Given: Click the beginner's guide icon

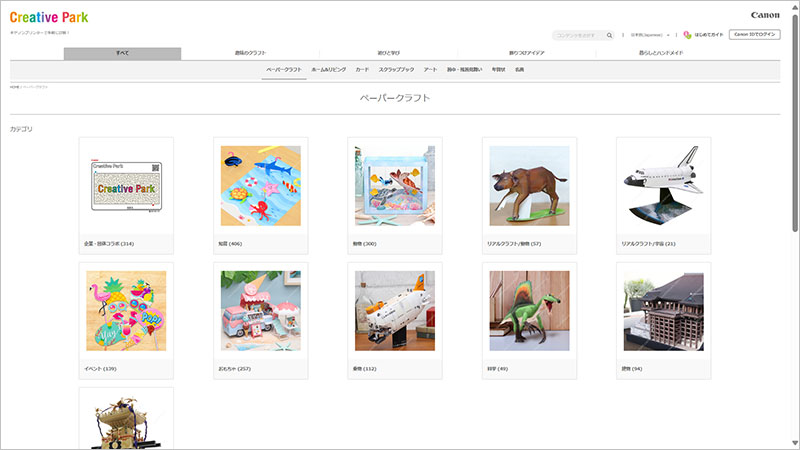Looking at the screenshot, I should pyautogui.click(x=687, y=35).
